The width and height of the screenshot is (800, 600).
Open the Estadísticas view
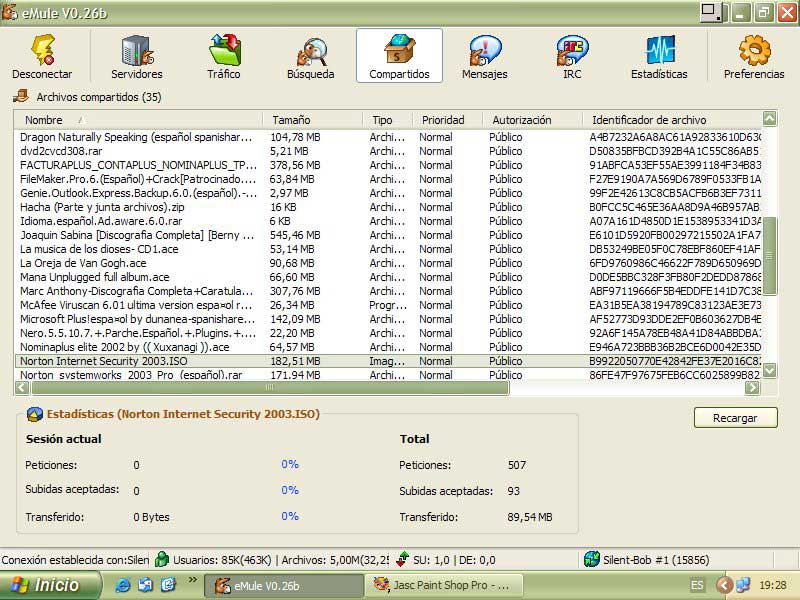pos(659,56)
